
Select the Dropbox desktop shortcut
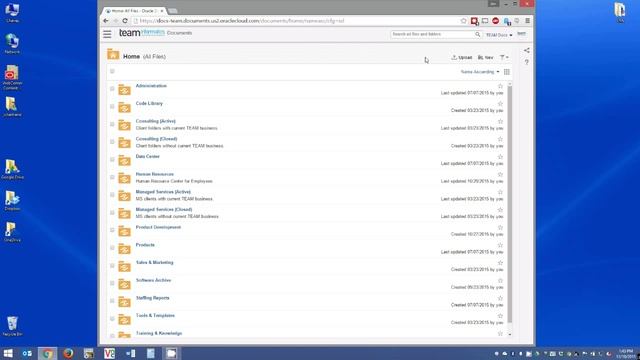(12, 201)
